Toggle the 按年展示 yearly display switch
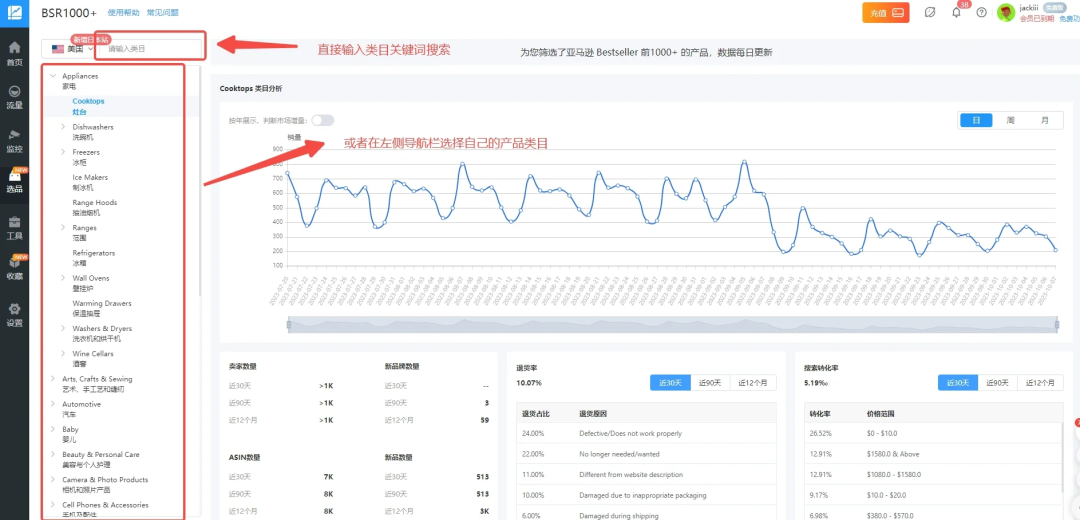The height and width of the screenshot is (520, 1080). [x=322, y=121]
